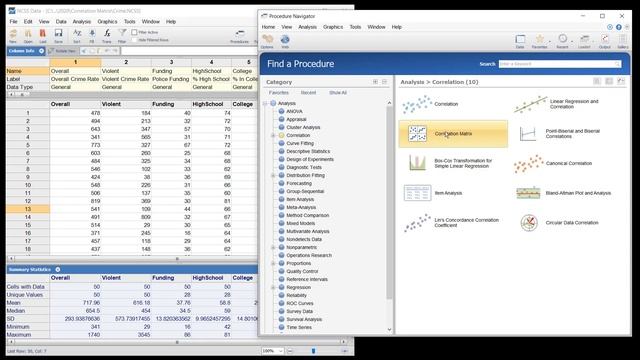Image resolution: width=640 pixels, height=360 pixels.
Task: Open the Trans (fx) transformation tool
Action: (107, 36)
